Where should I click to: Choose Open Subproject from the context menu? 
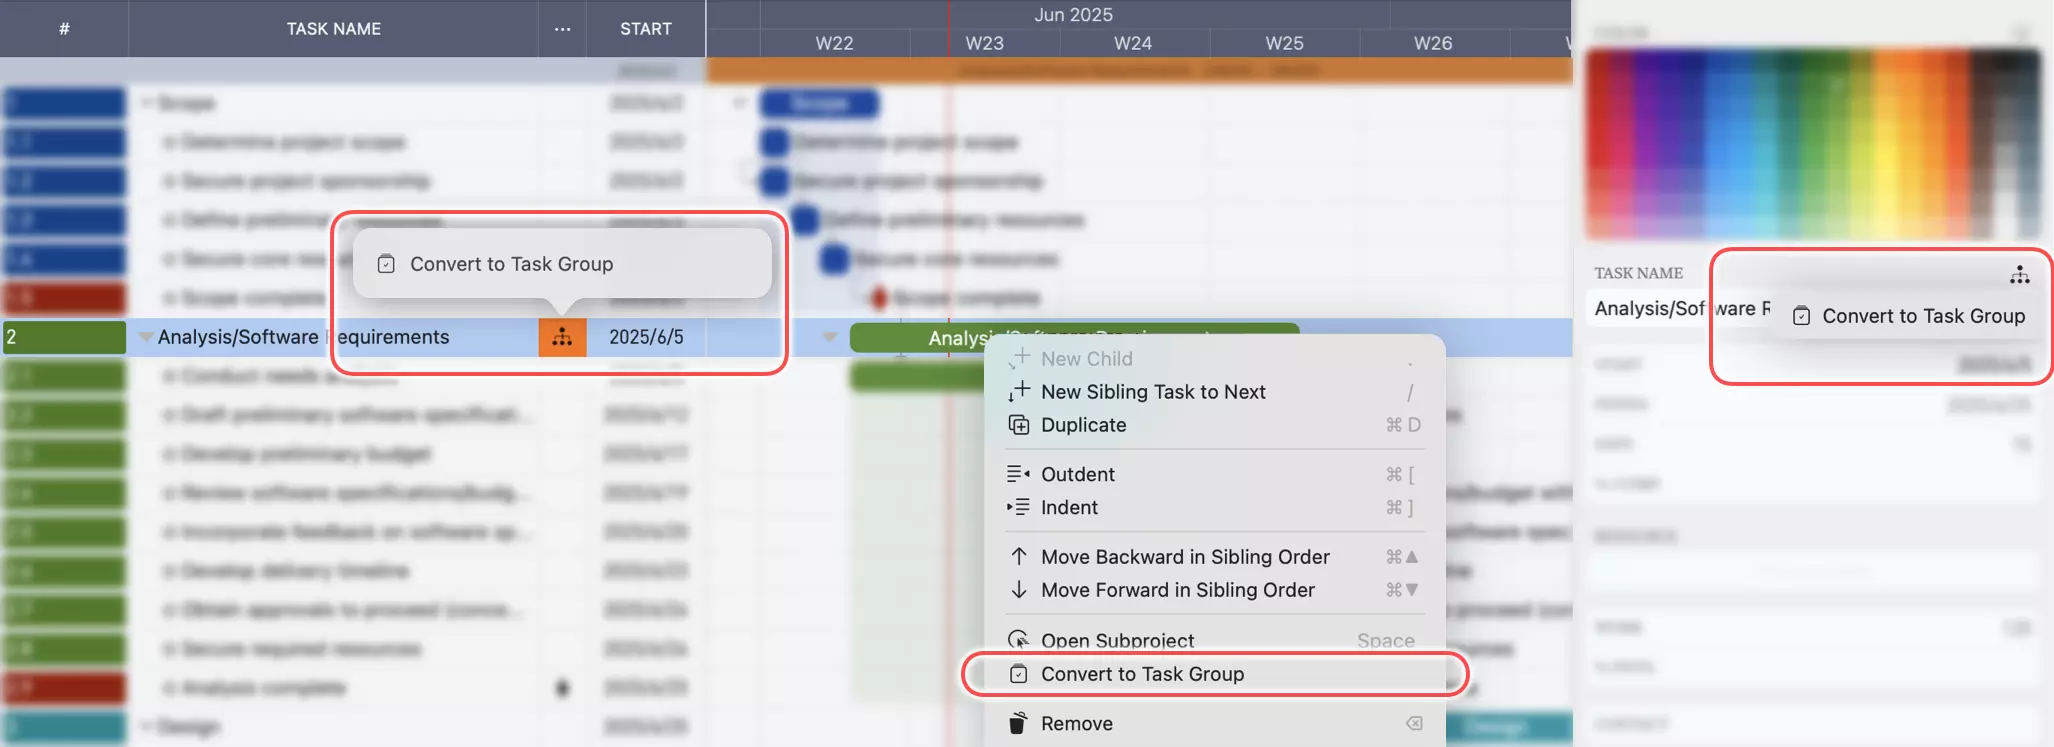coord(1117,640)
